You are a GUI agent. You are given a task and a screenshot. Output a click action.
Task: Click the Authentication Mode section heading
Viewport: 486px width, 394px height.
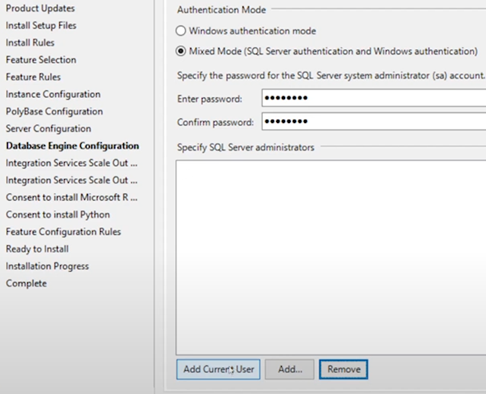[221, 10]
